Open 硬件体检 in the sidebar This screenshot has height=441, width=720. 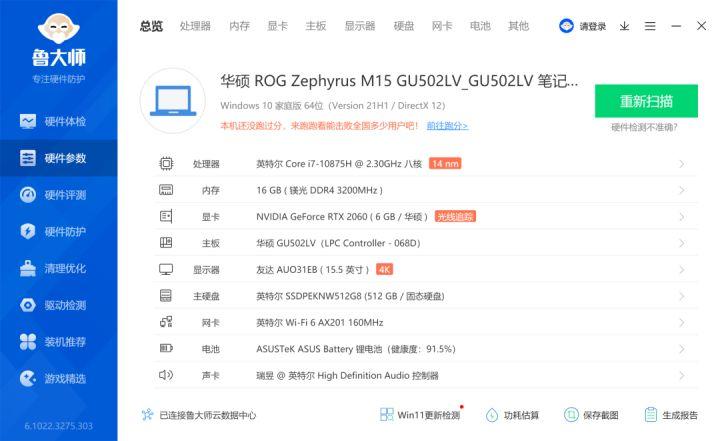[58, 121]
